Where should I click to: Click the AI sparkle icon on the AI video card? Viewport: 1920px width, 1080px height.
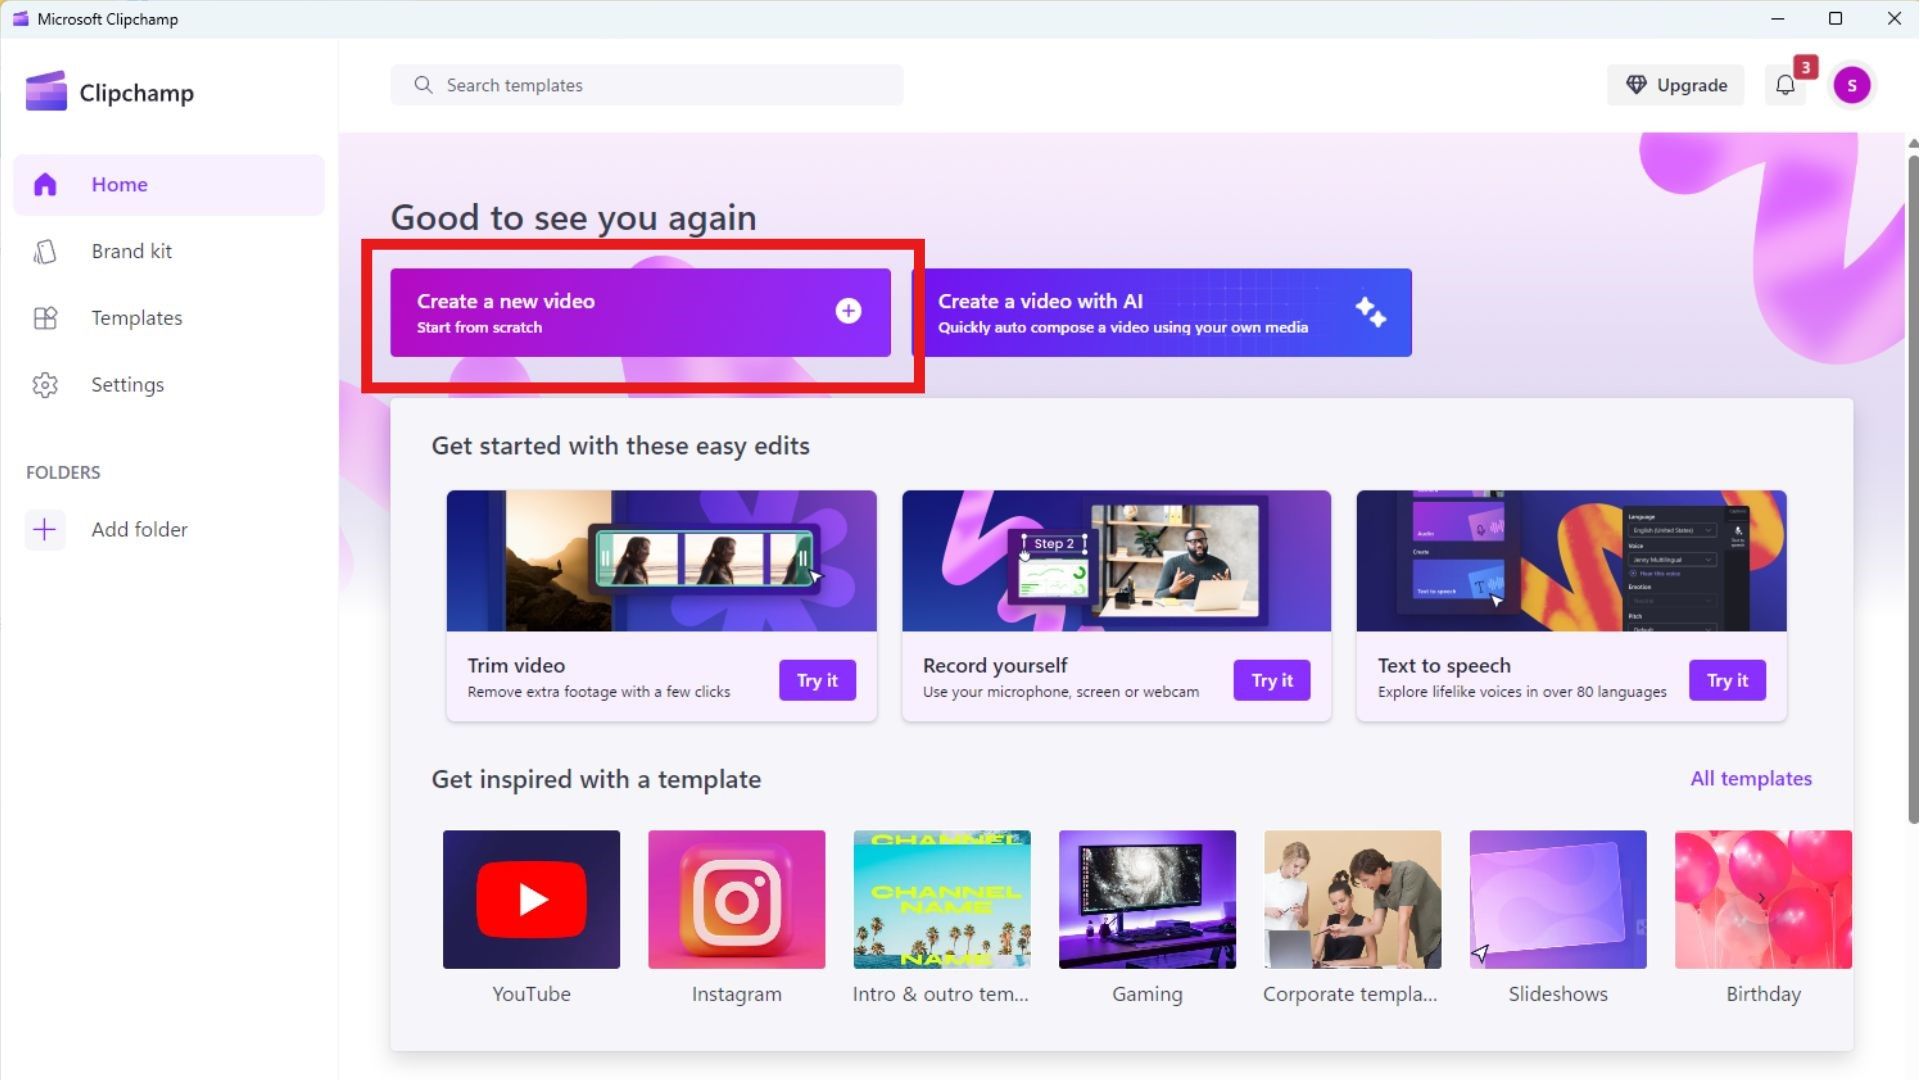pos(1371,312)
